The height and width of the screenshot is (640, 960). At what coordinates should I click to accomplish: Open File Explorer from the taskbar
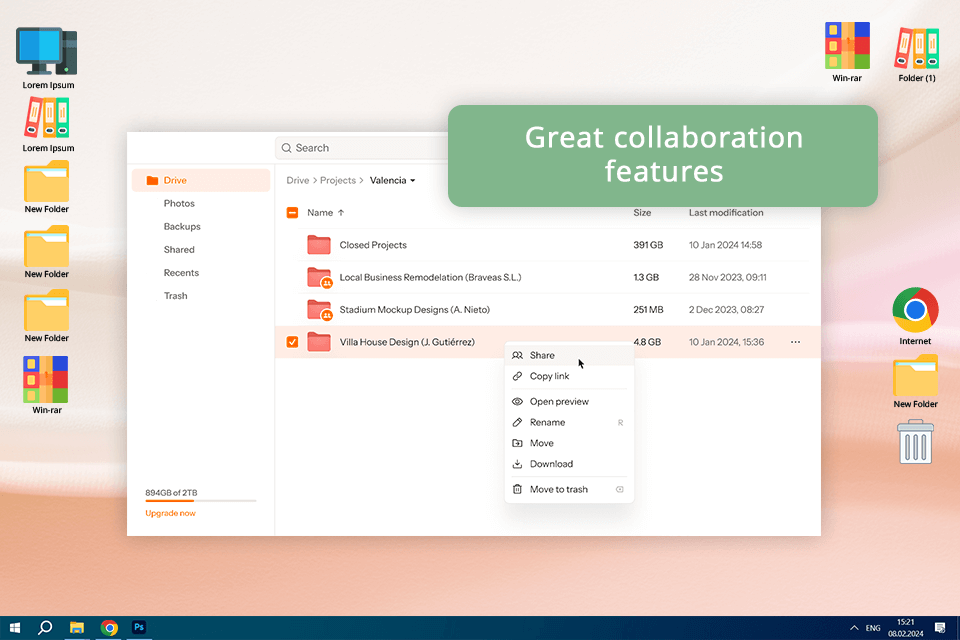pyautogui.click(x=77, y=628)
